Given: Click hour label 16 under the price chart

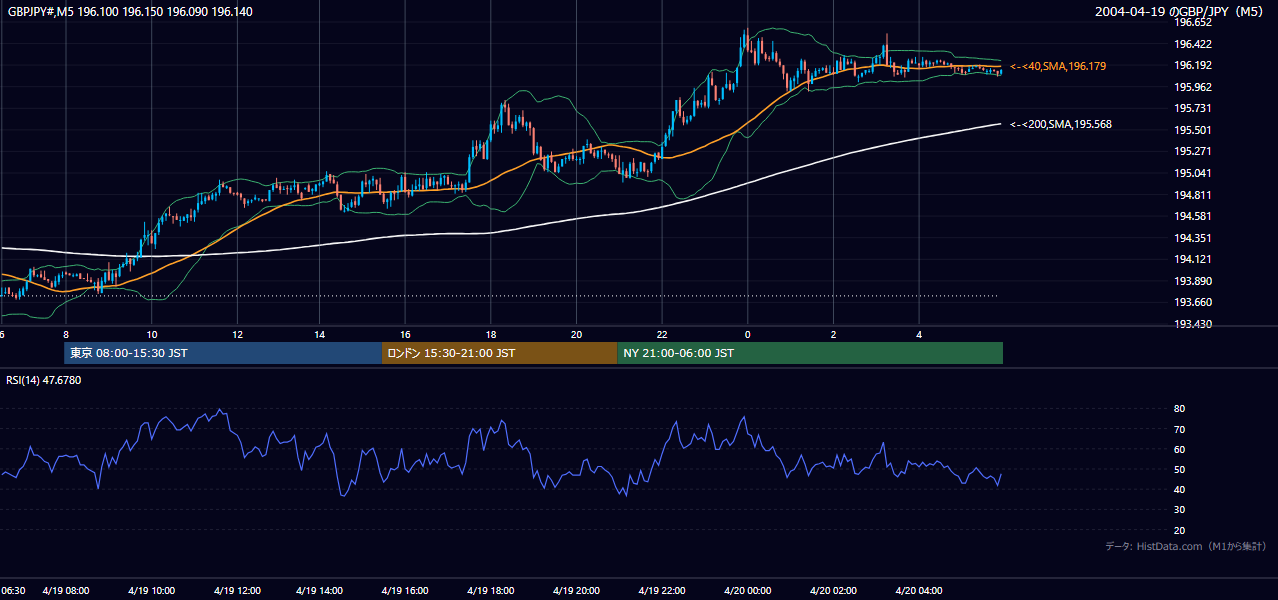Looking at the screenshot, I should 405,334.
